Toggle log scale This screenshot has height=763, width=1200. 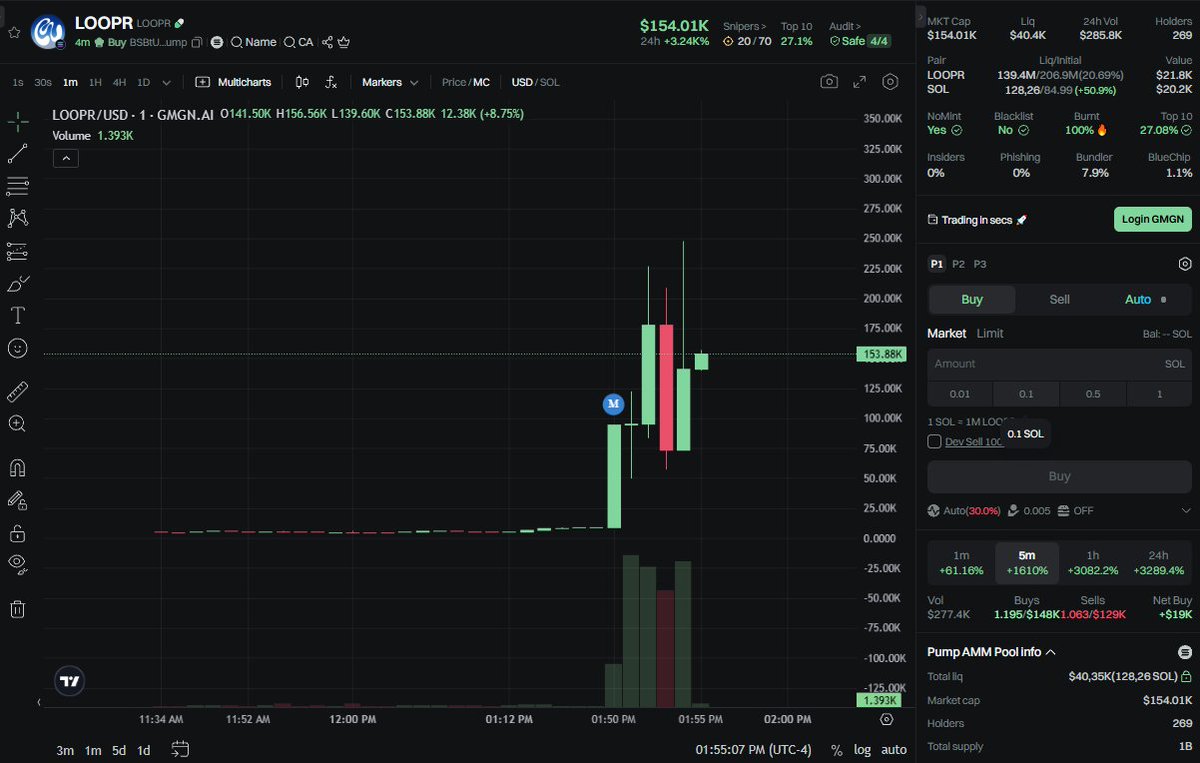point(862,750)
